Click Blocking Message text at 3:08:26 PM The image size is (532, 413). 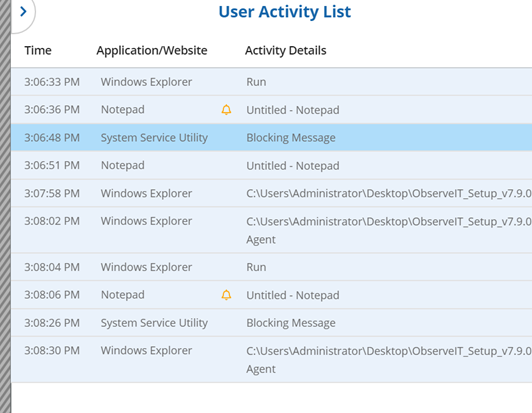[291, 323]
